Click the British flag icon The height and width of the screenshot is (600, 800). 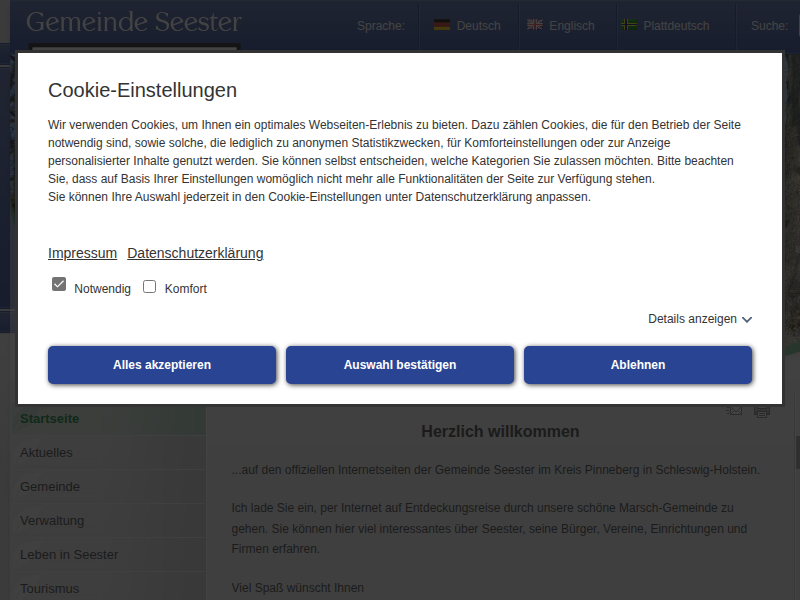535,25
